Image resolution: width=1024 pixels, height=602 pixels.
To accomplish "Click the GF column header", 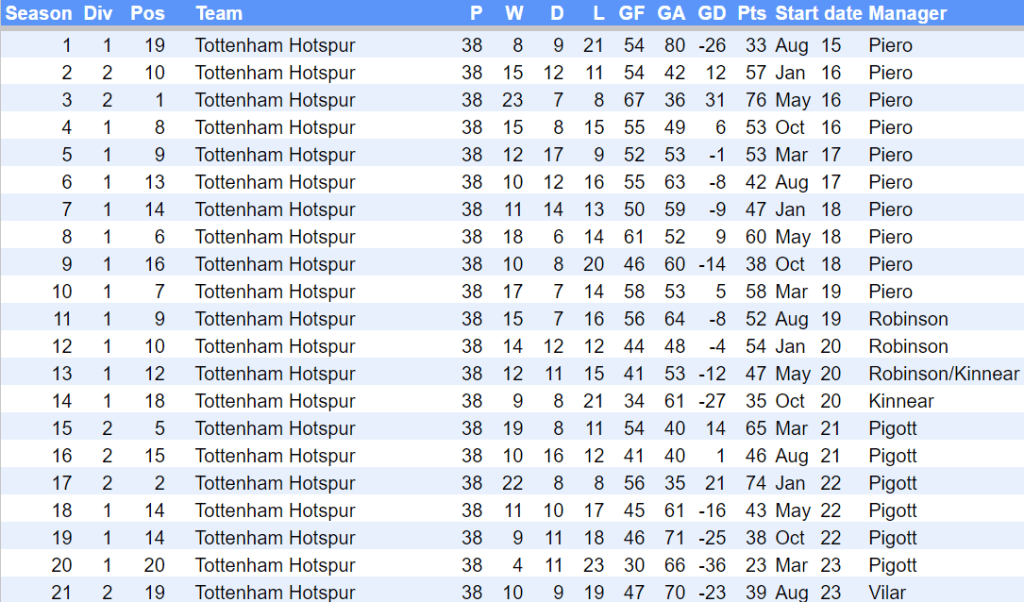I will (x=632, y=14).
